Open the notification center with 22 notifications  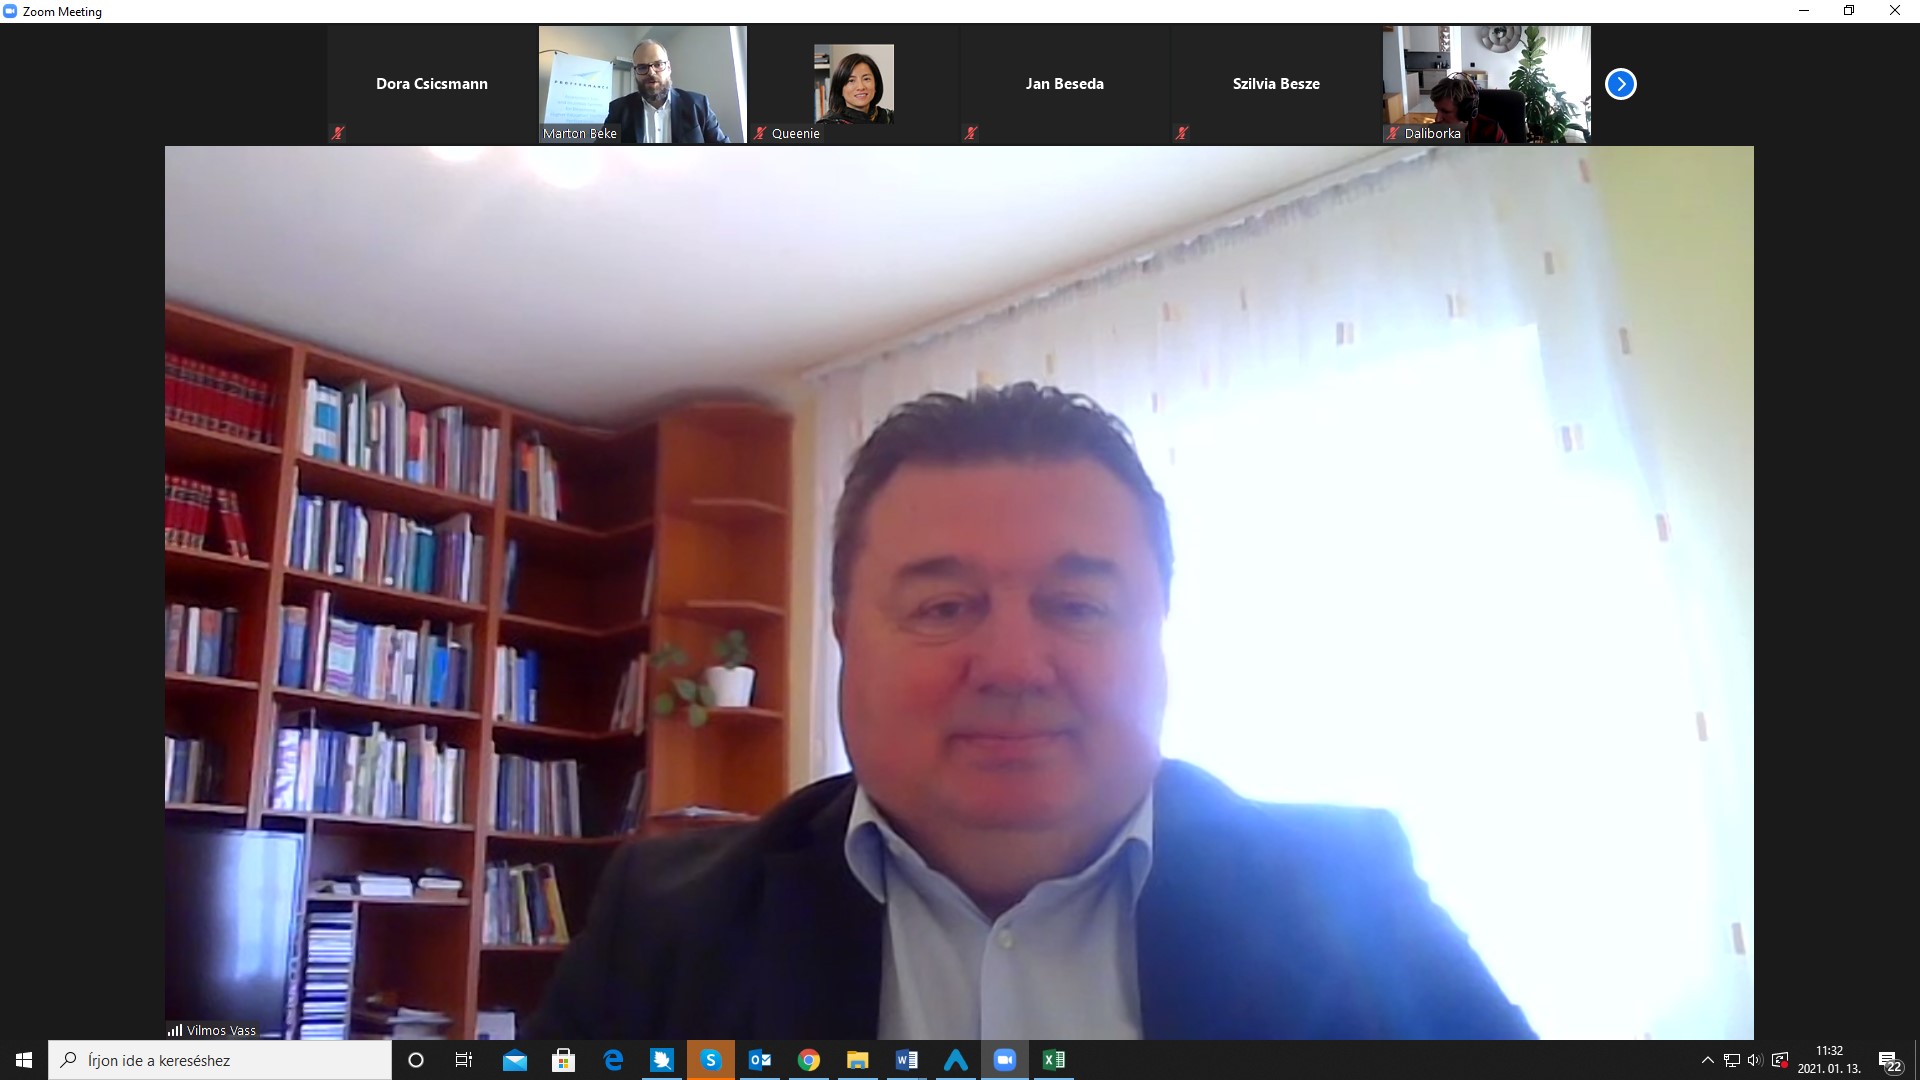[x=1890, y=1061]
